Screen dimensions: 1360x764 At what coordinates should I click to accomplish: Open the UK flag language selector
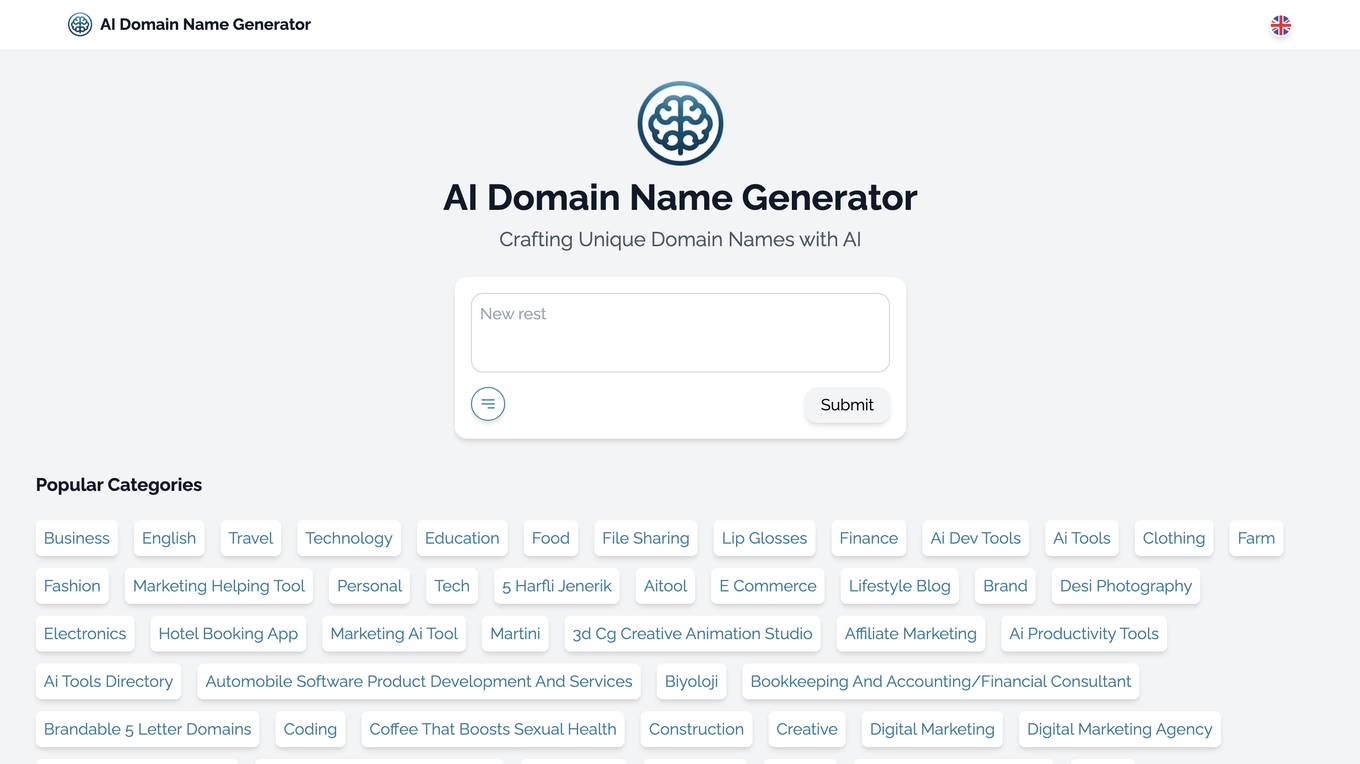pos(1281,25)
